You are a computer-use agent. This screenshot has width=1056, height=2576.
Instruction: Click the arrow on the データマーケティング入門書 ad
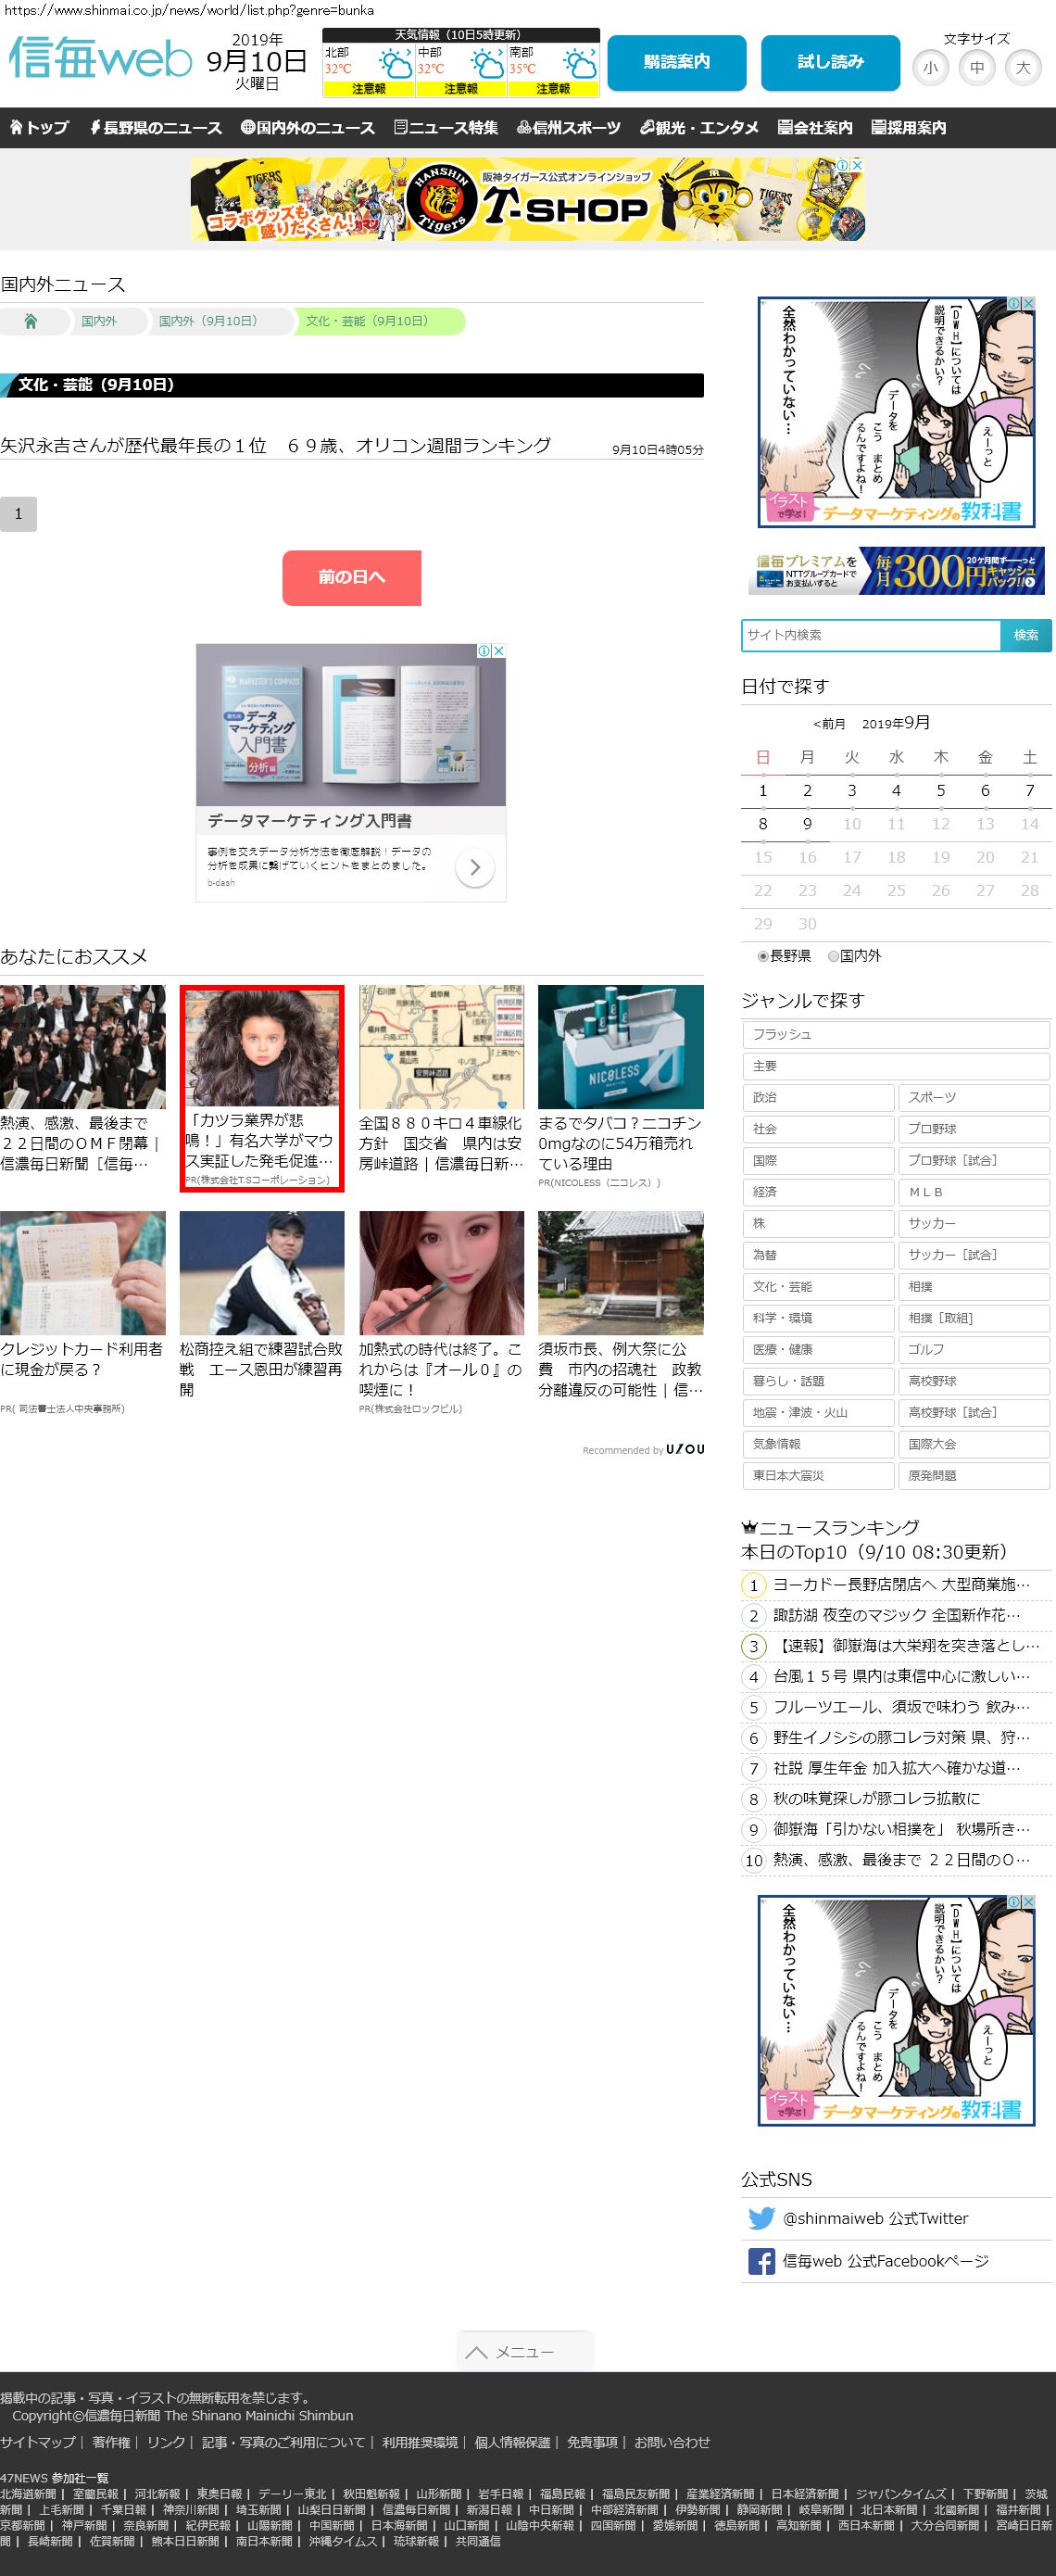click(474, 867)
